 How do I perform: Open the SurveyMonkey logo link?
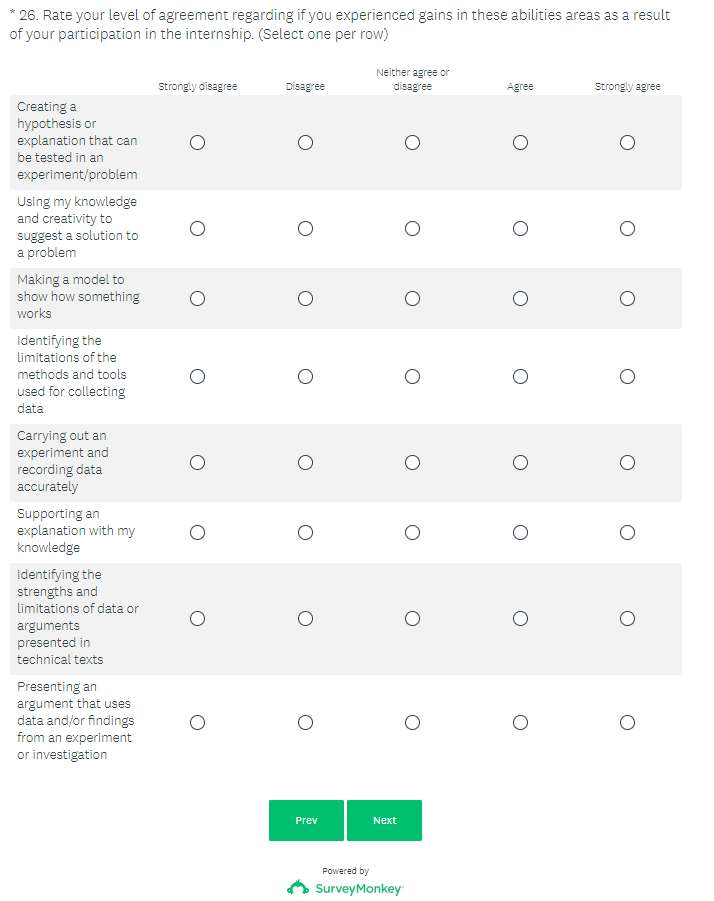[345, 888]
